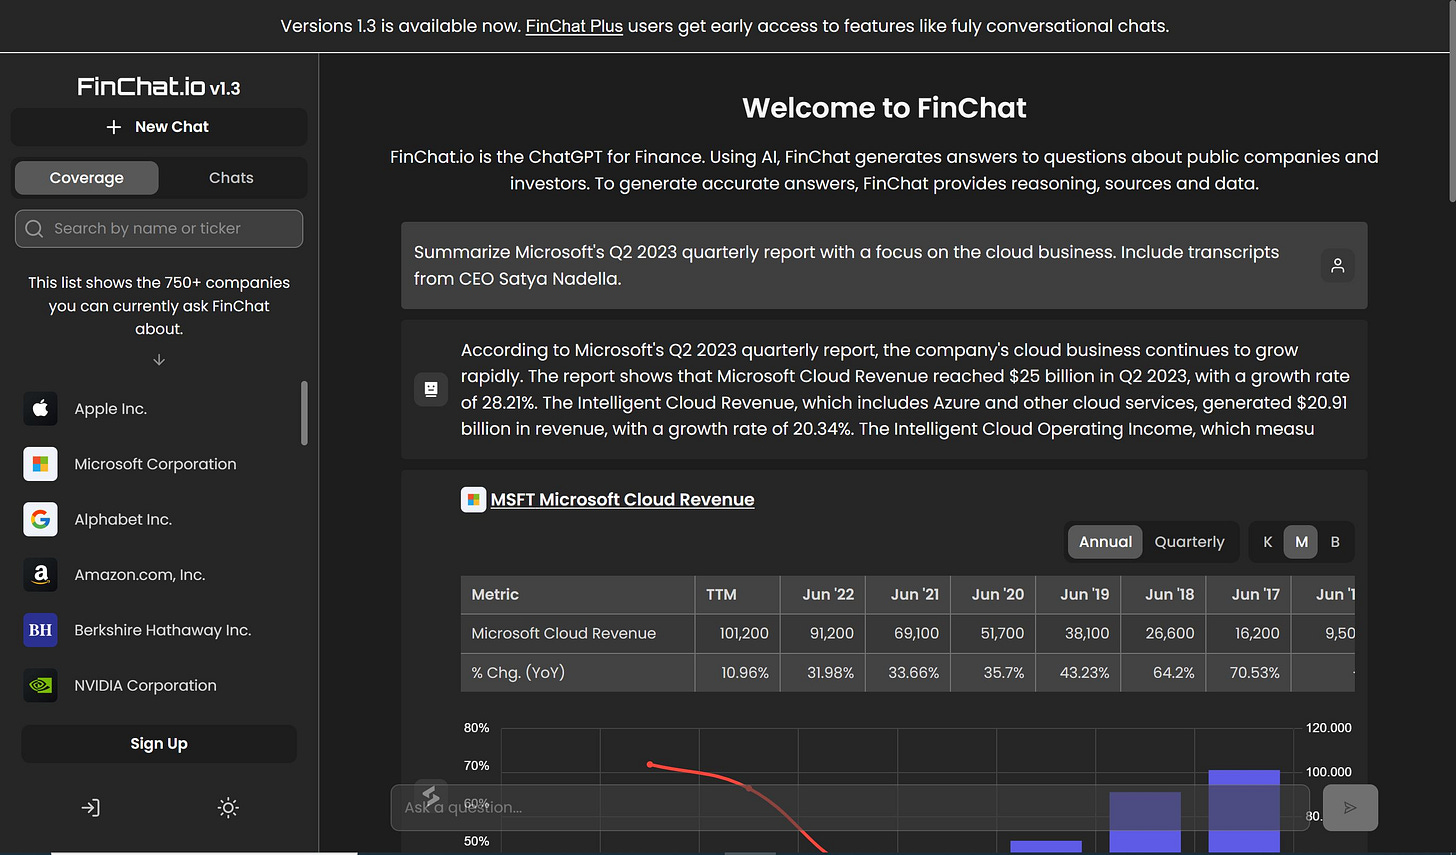This screenshot has width=1456, height=855.
Task: Click the 31.98% change cell
Action: 823,672
